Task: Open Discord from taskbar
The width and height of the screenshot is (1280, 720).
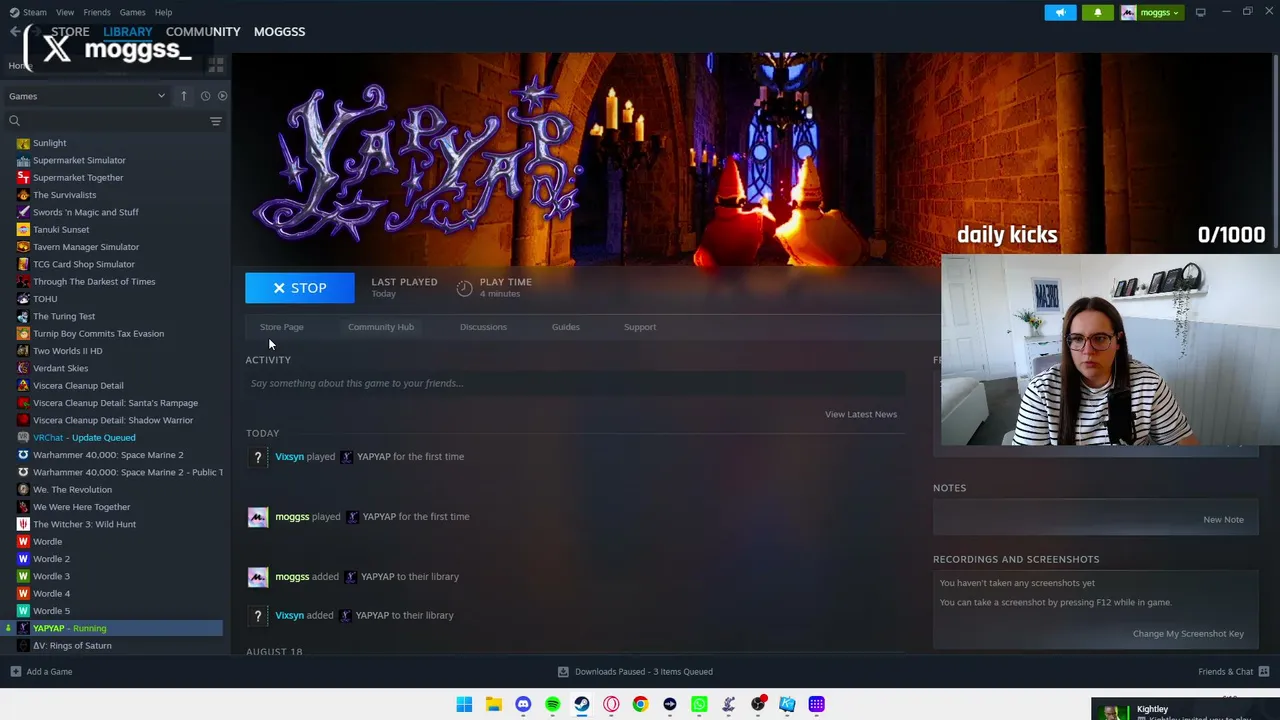Action: [x=523, y=705]
